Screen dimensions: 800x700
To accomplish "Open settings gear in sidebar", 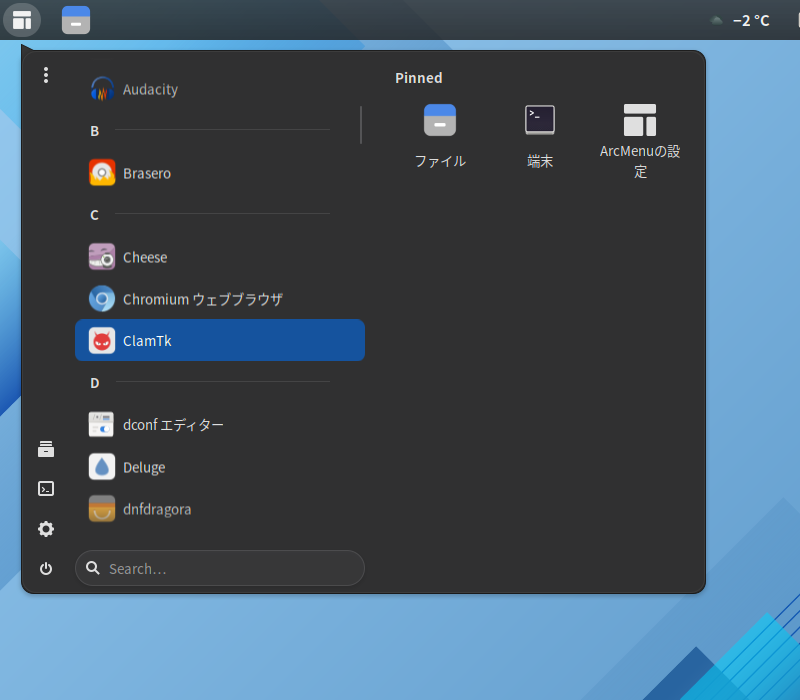I will [x=46, y=529].
